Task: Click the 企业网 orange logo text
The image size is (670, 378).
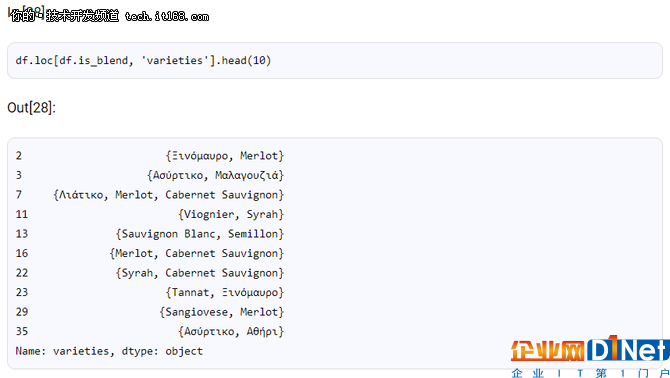Action: pos(548,351)
